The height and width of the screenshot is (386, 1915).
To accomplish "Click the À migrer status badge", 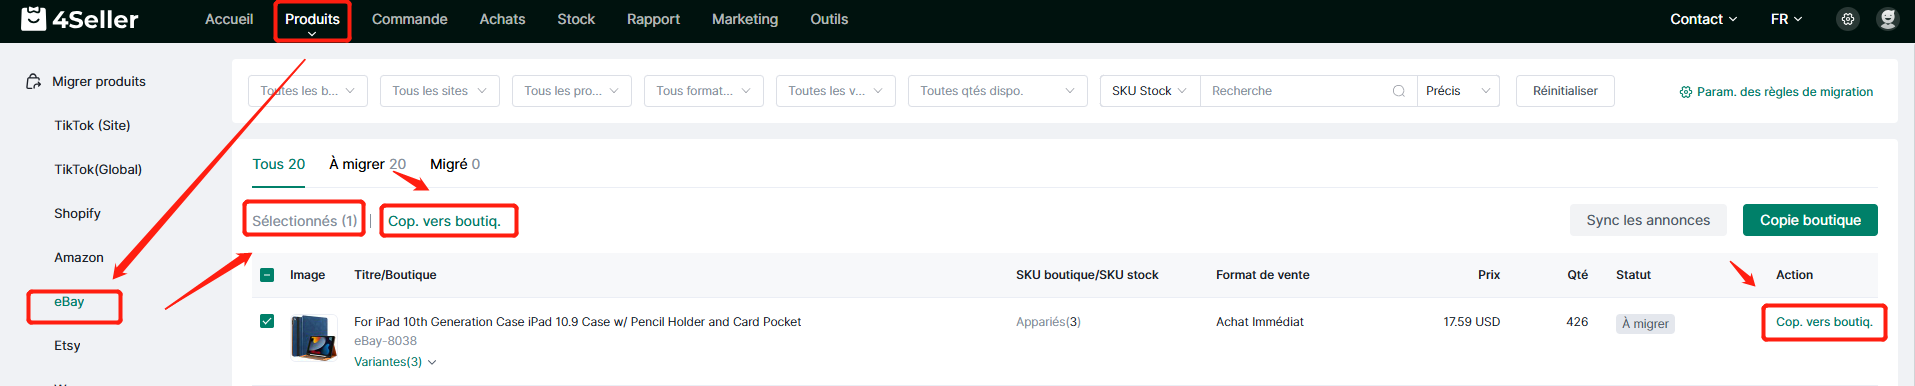I will click(x=1645, y=324).
